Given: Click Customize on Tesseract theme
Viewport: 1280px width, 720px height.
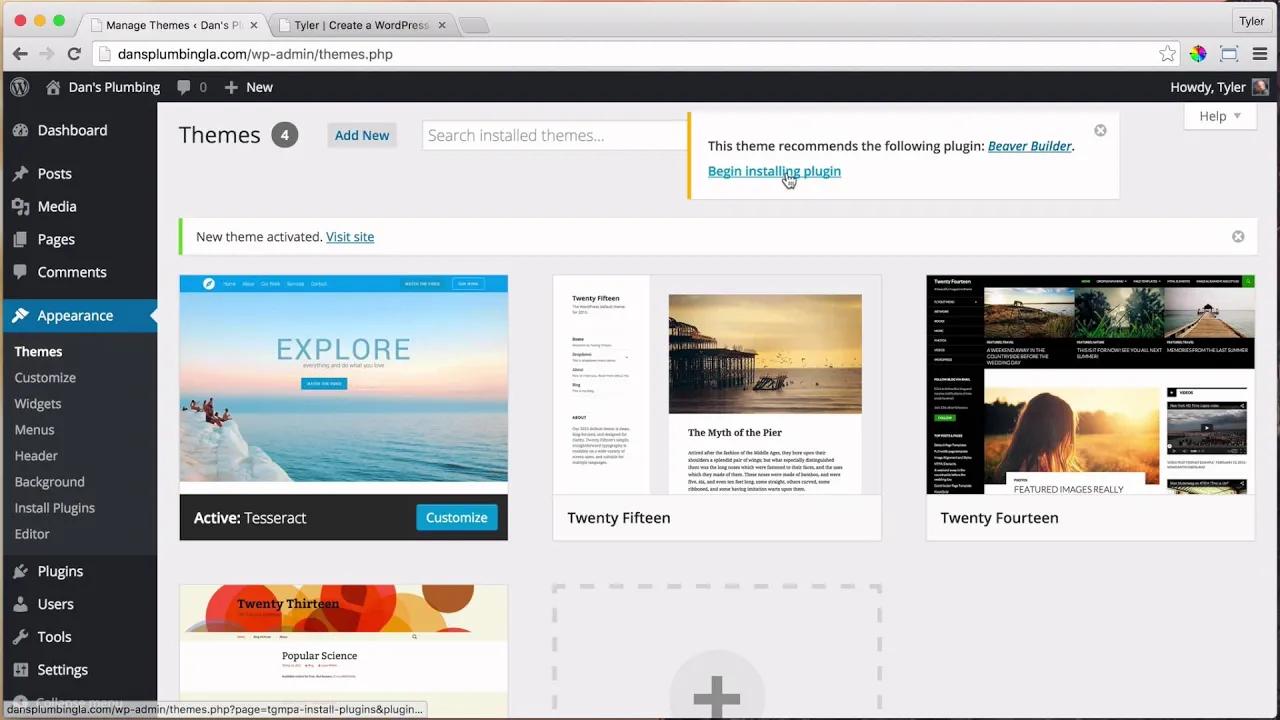Looking at the screenshot, I should (x=456, y=517).
